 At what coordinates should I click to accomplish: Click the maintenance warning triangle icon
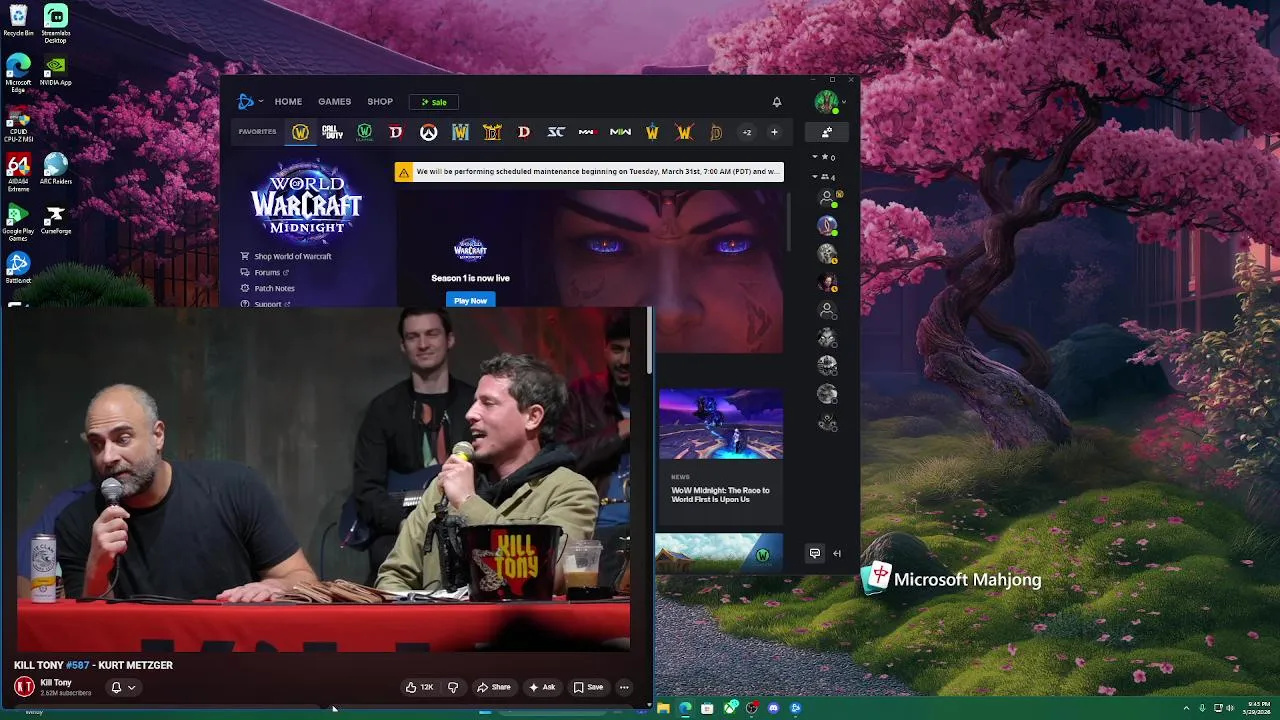pyautogui.click(x=403, y=172)
